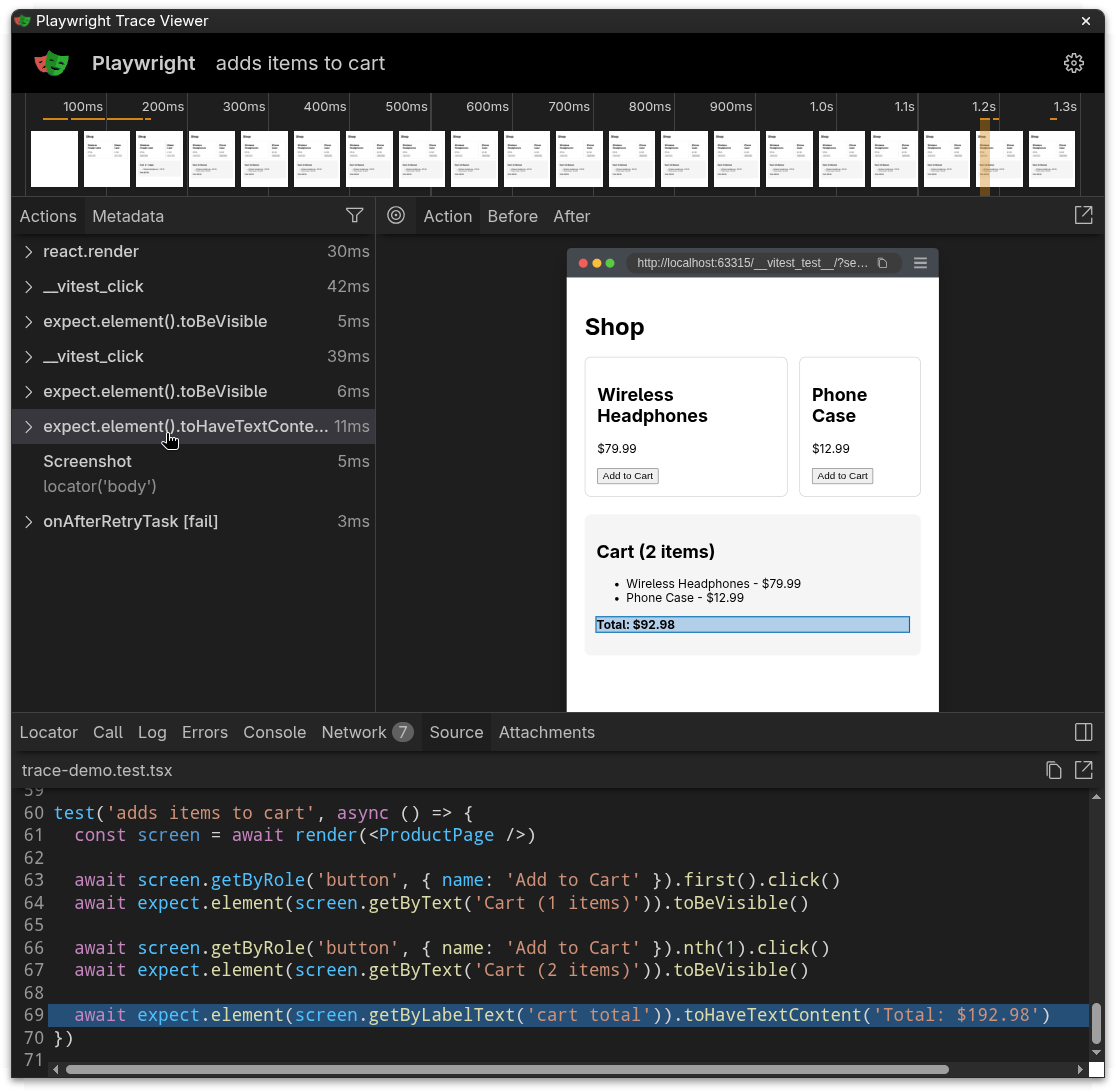Select the pick locator target icon
The image size is (1116, 1092).
point(396,215)
